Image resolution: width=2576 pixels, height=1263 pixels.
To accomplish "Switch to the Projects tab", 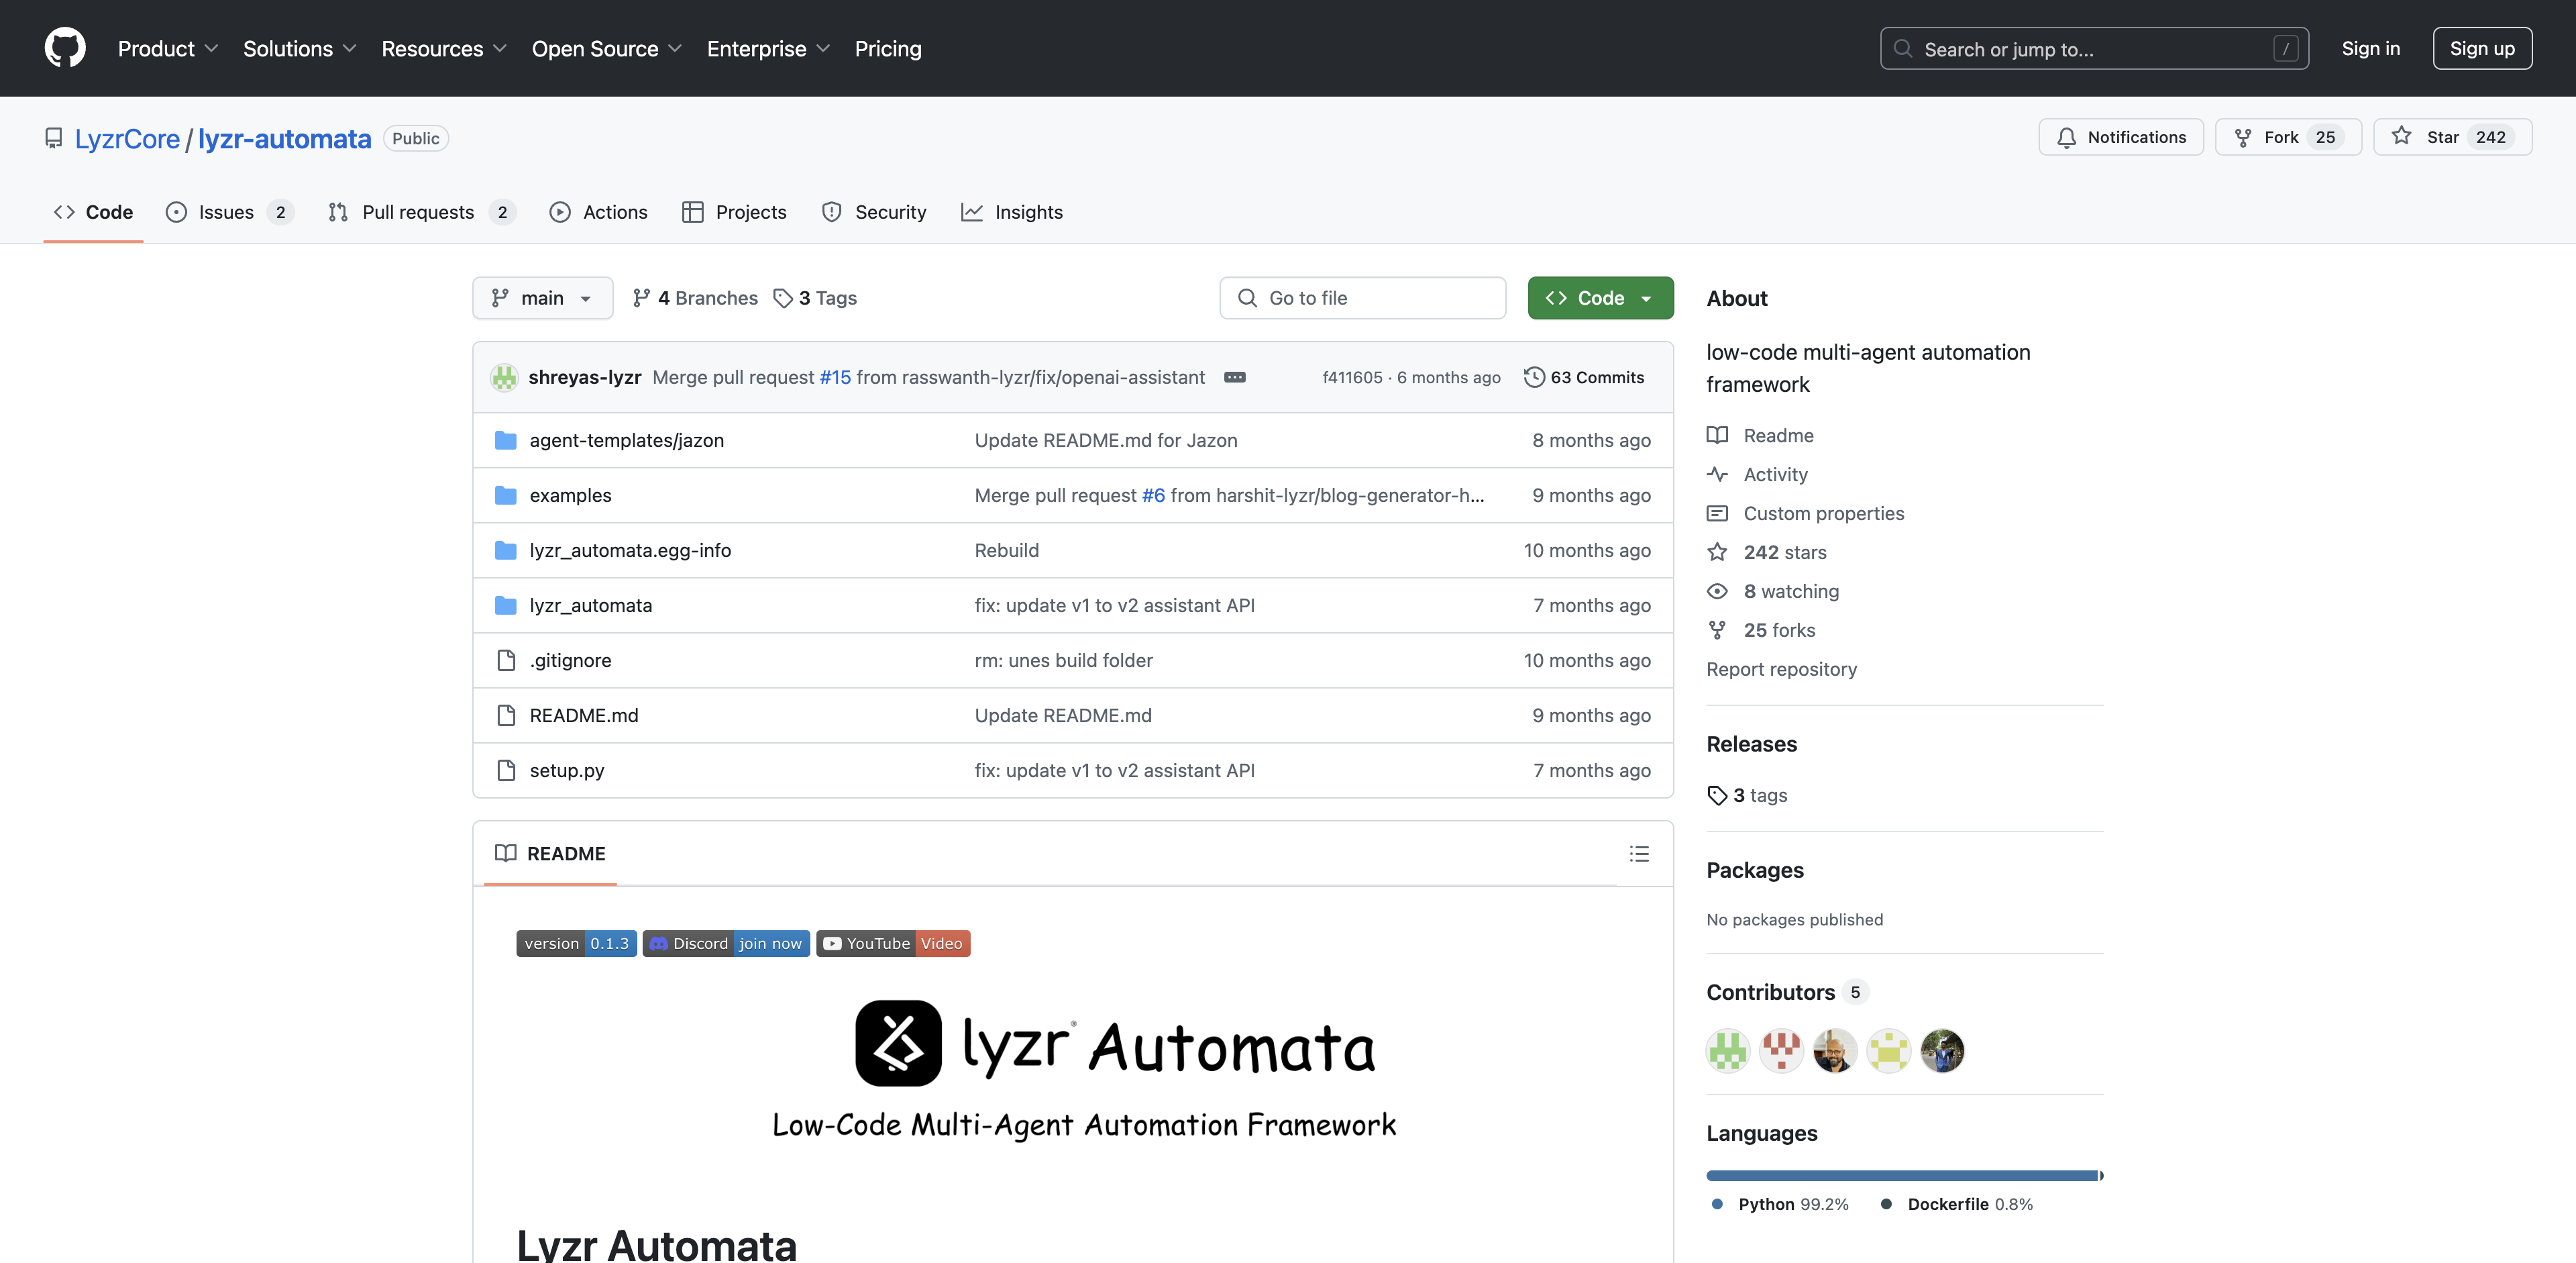I will tap(734, 212).
